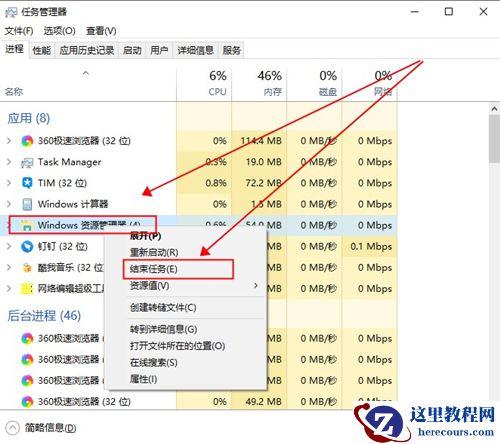Switch to the 启动 tab
The width and height of the screenshot is (500, 444).
point(132,50)
